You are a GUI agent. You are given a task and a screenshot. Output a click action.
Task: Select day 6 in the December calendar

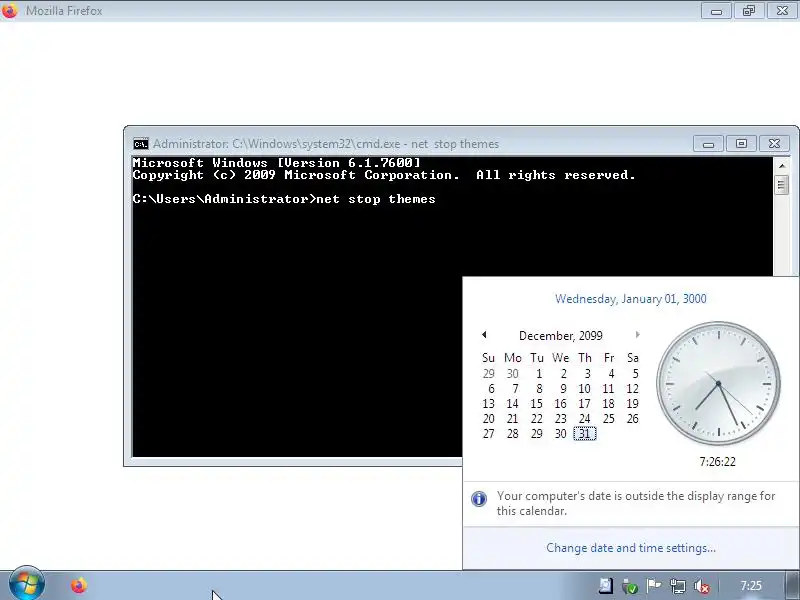point(491,389)
